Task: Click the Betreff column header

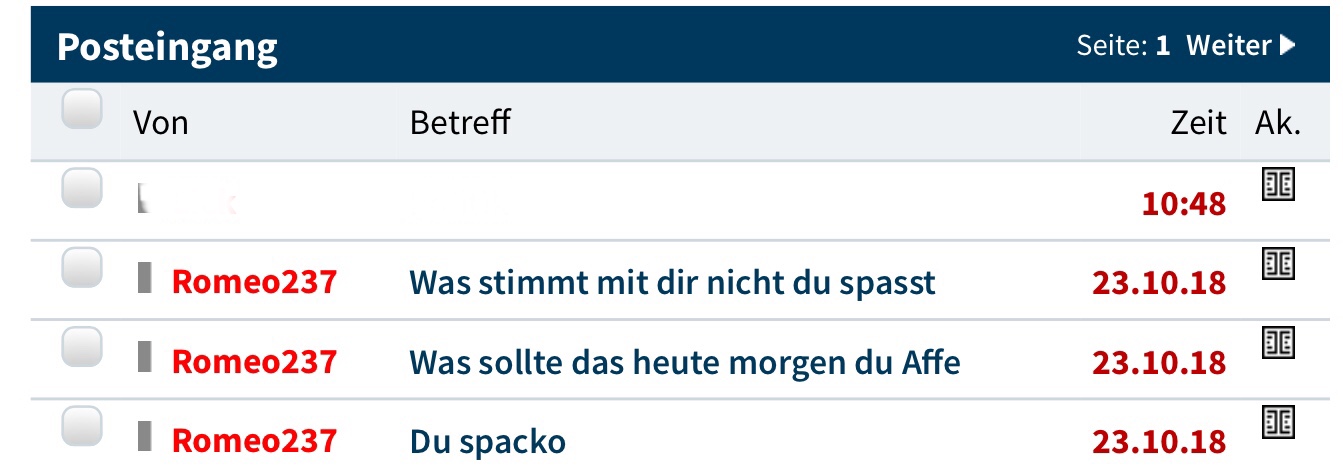Action: coord(460,123)
